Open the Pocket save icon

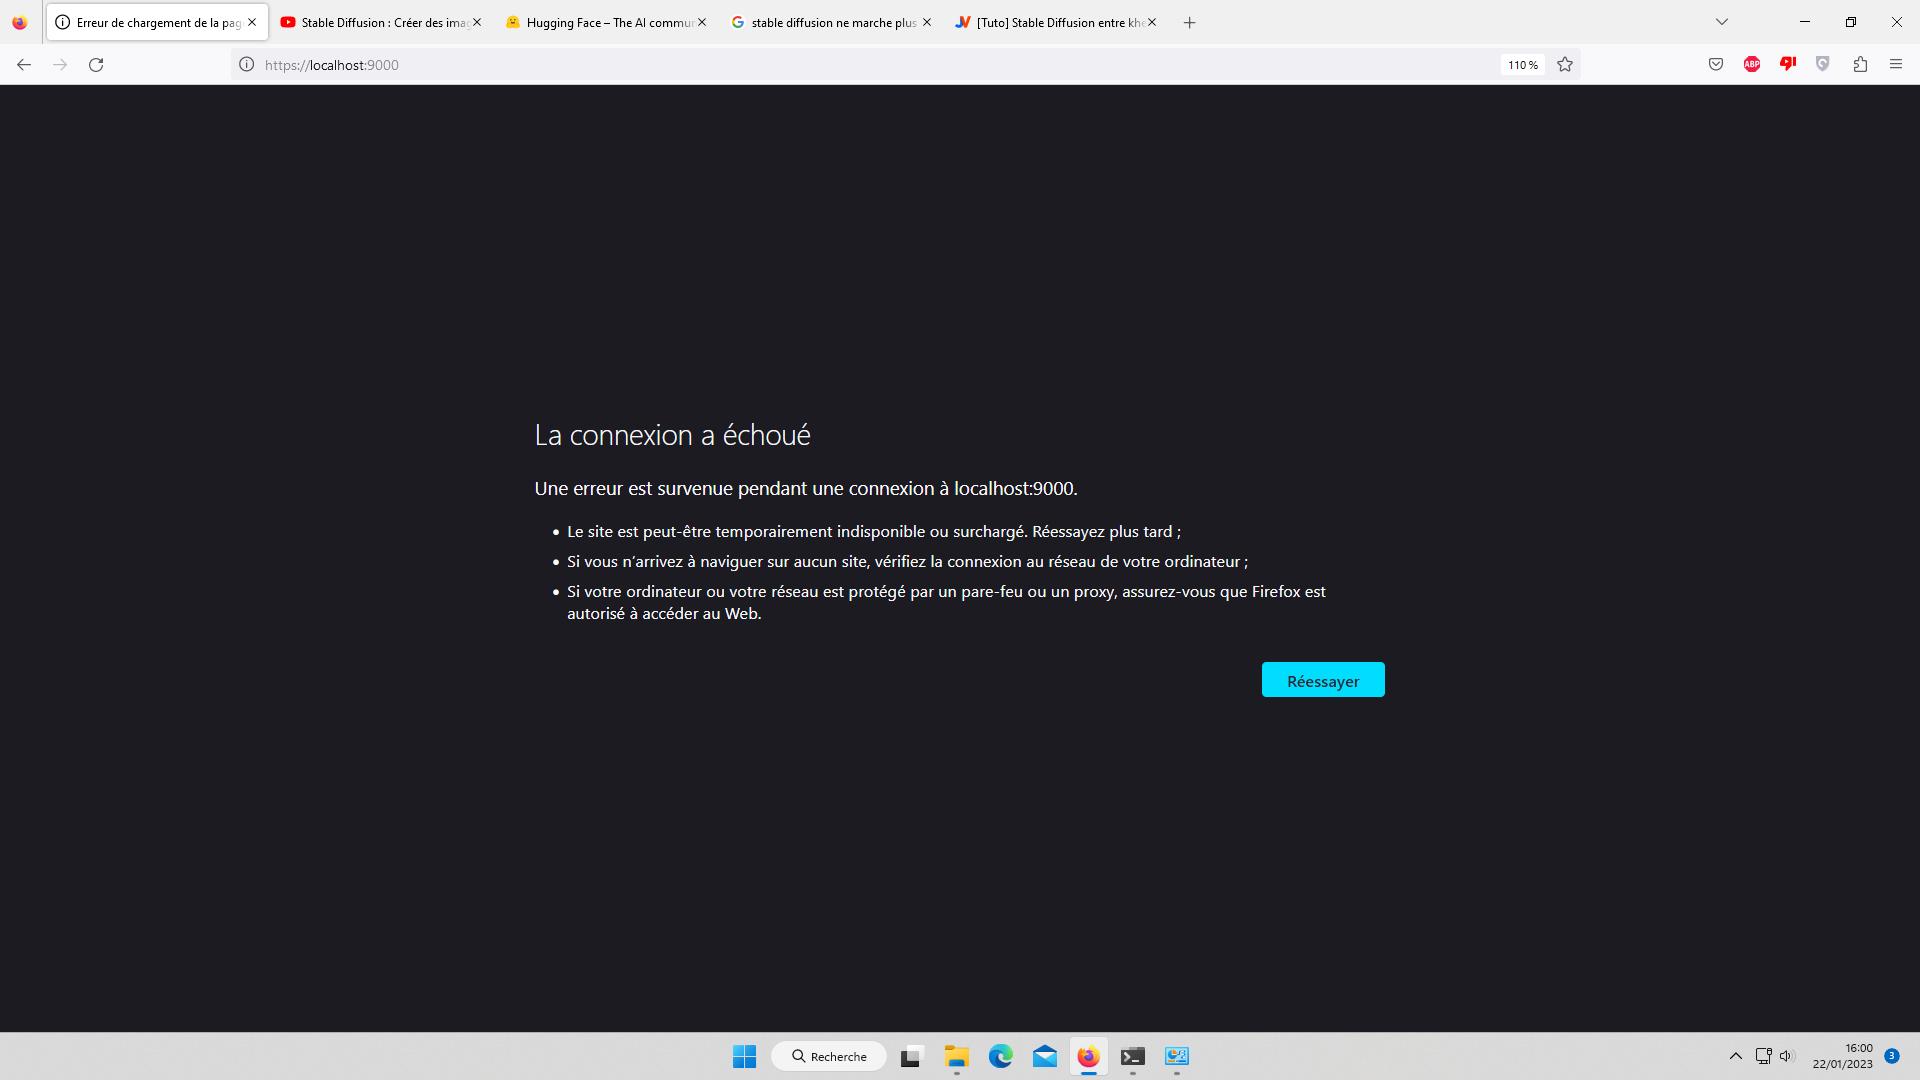click(x=1716, y=65)
